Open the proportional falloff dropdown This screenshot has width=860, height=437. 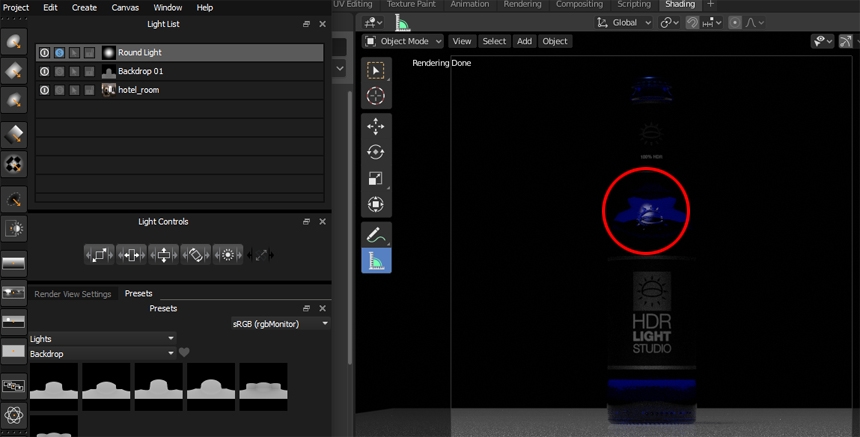(754, 22)
